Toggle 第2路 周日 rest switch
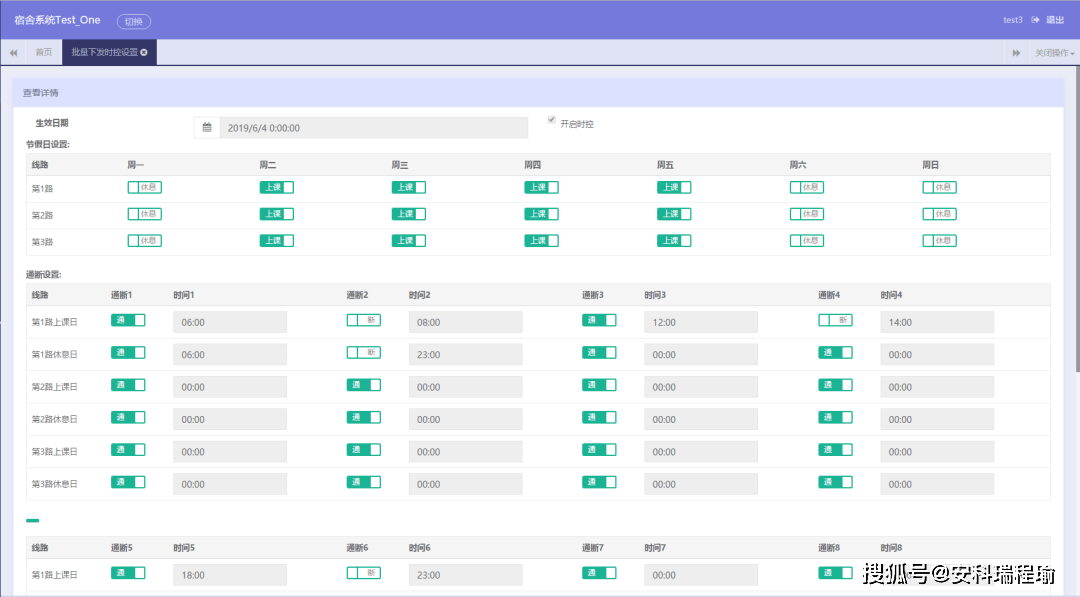 (939, 214)
